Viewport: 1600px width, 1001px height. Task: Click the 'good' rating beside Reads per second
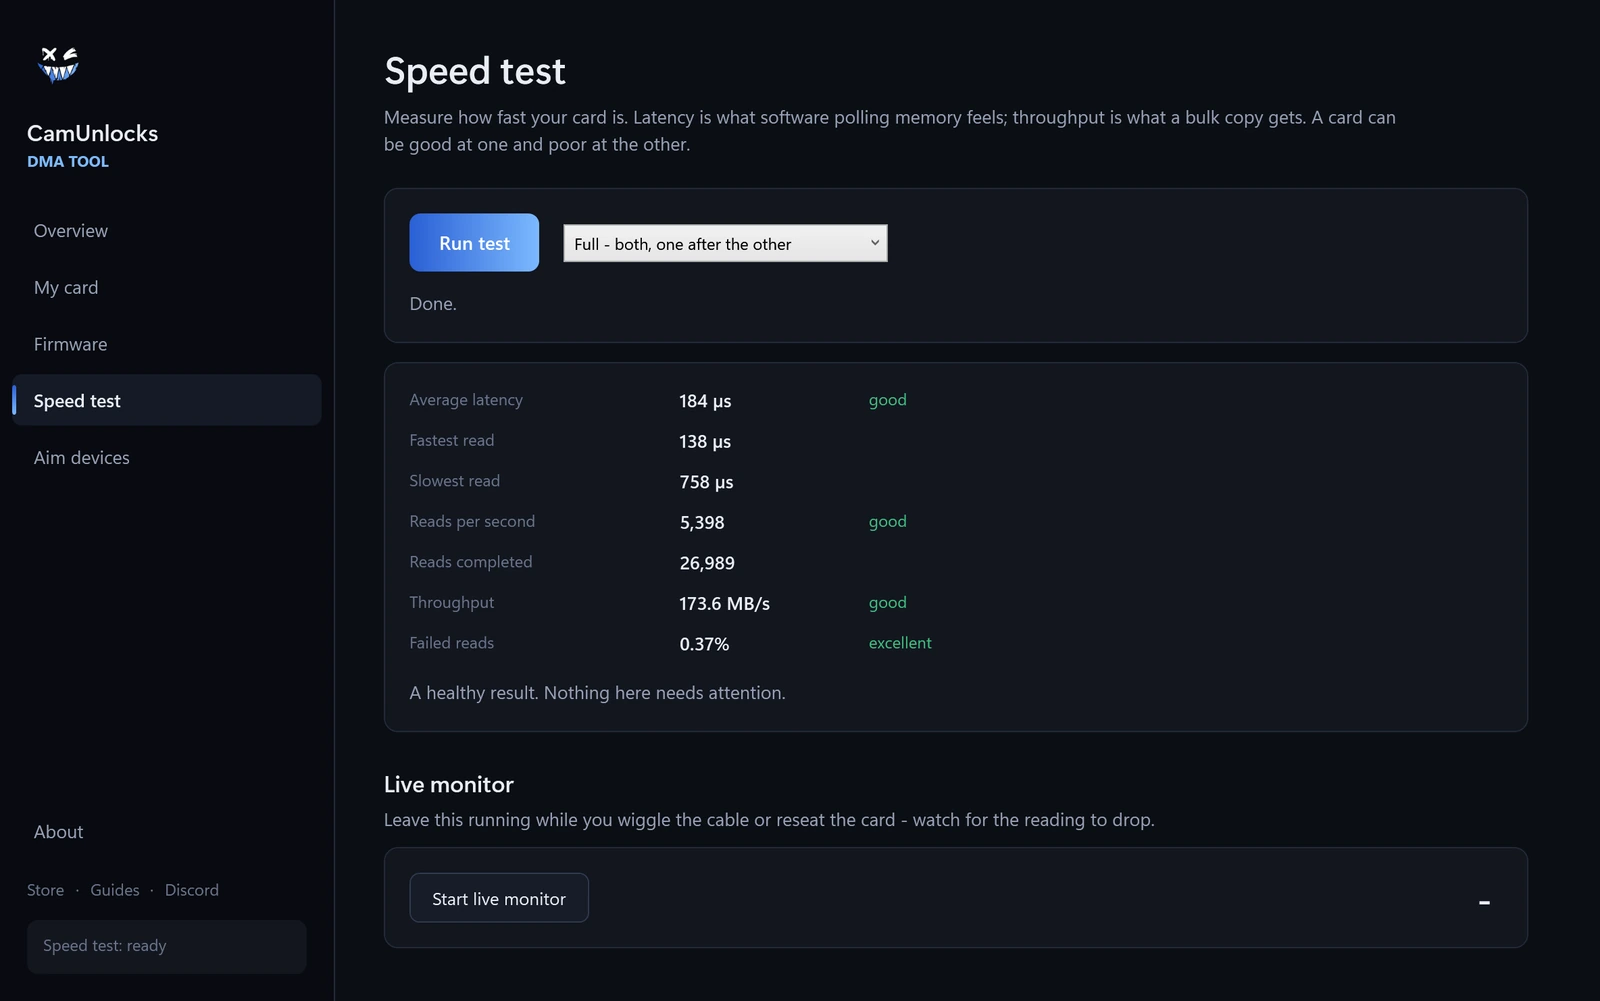888,521
